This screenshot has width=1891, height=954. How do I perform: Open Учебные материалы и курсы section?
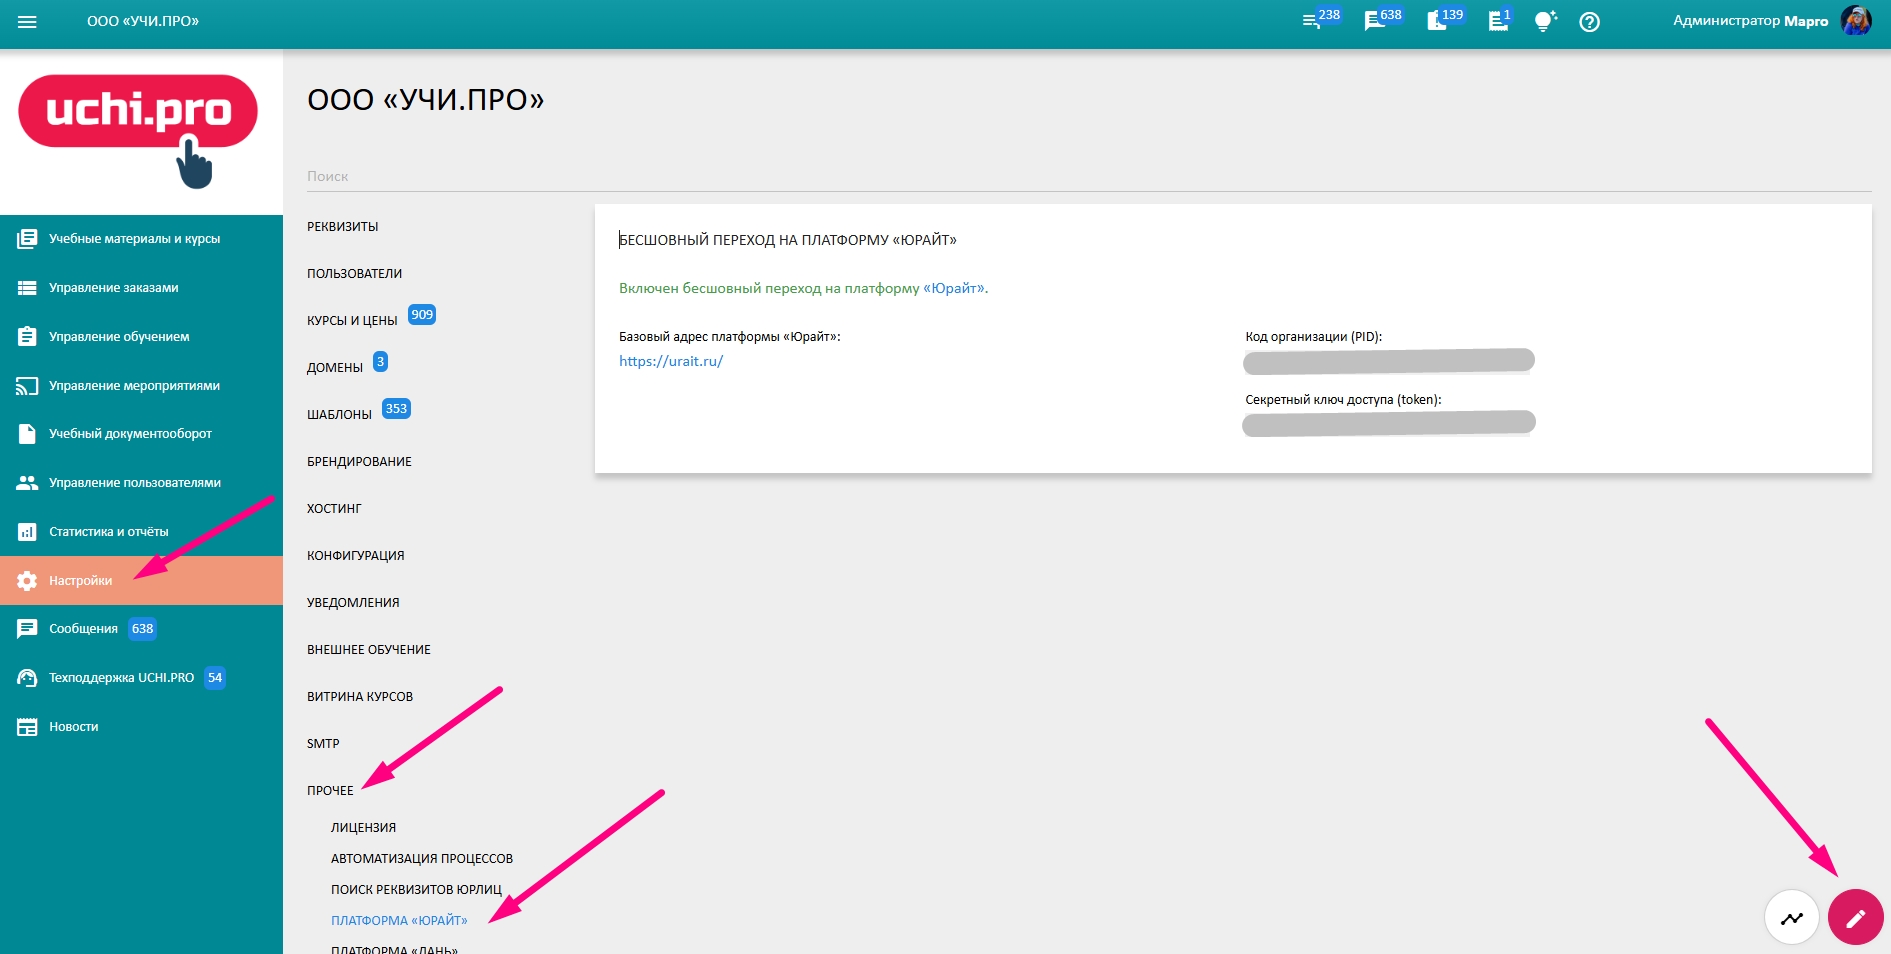(141, 239)
